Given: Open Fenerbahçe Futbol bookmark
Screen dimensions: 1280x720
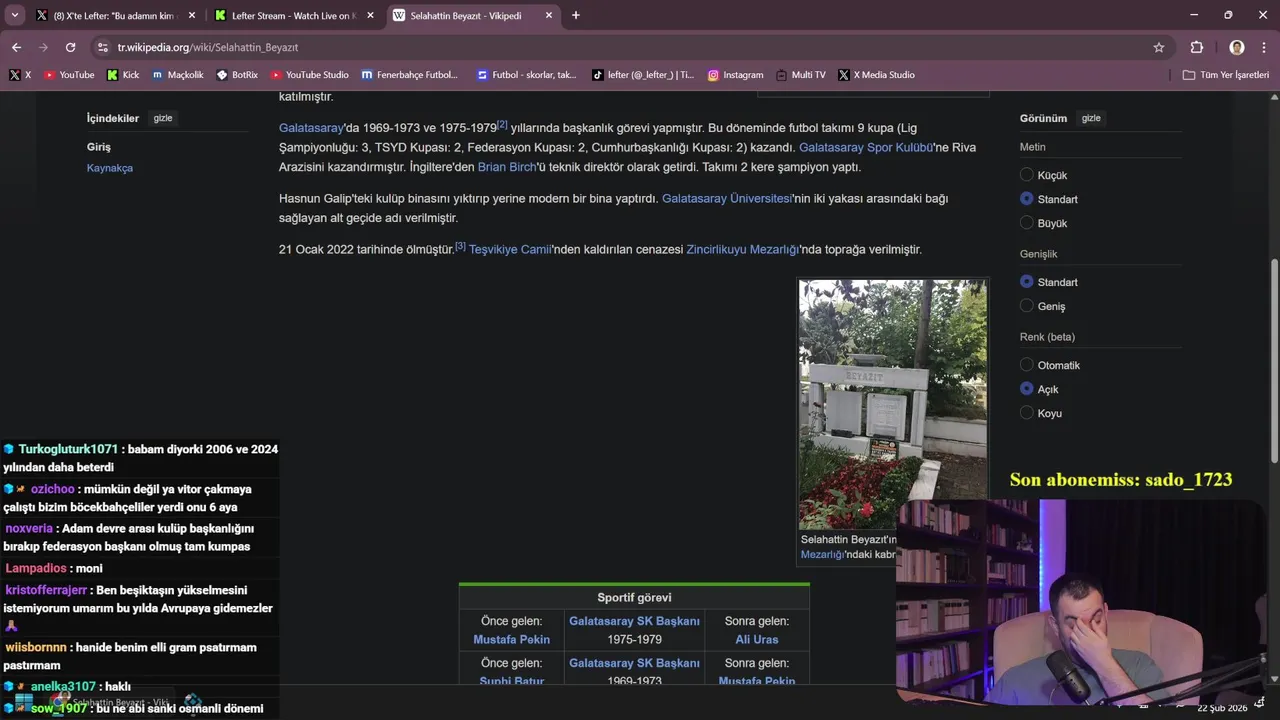Looking at the screenshot, I should [x=410, y=75].
